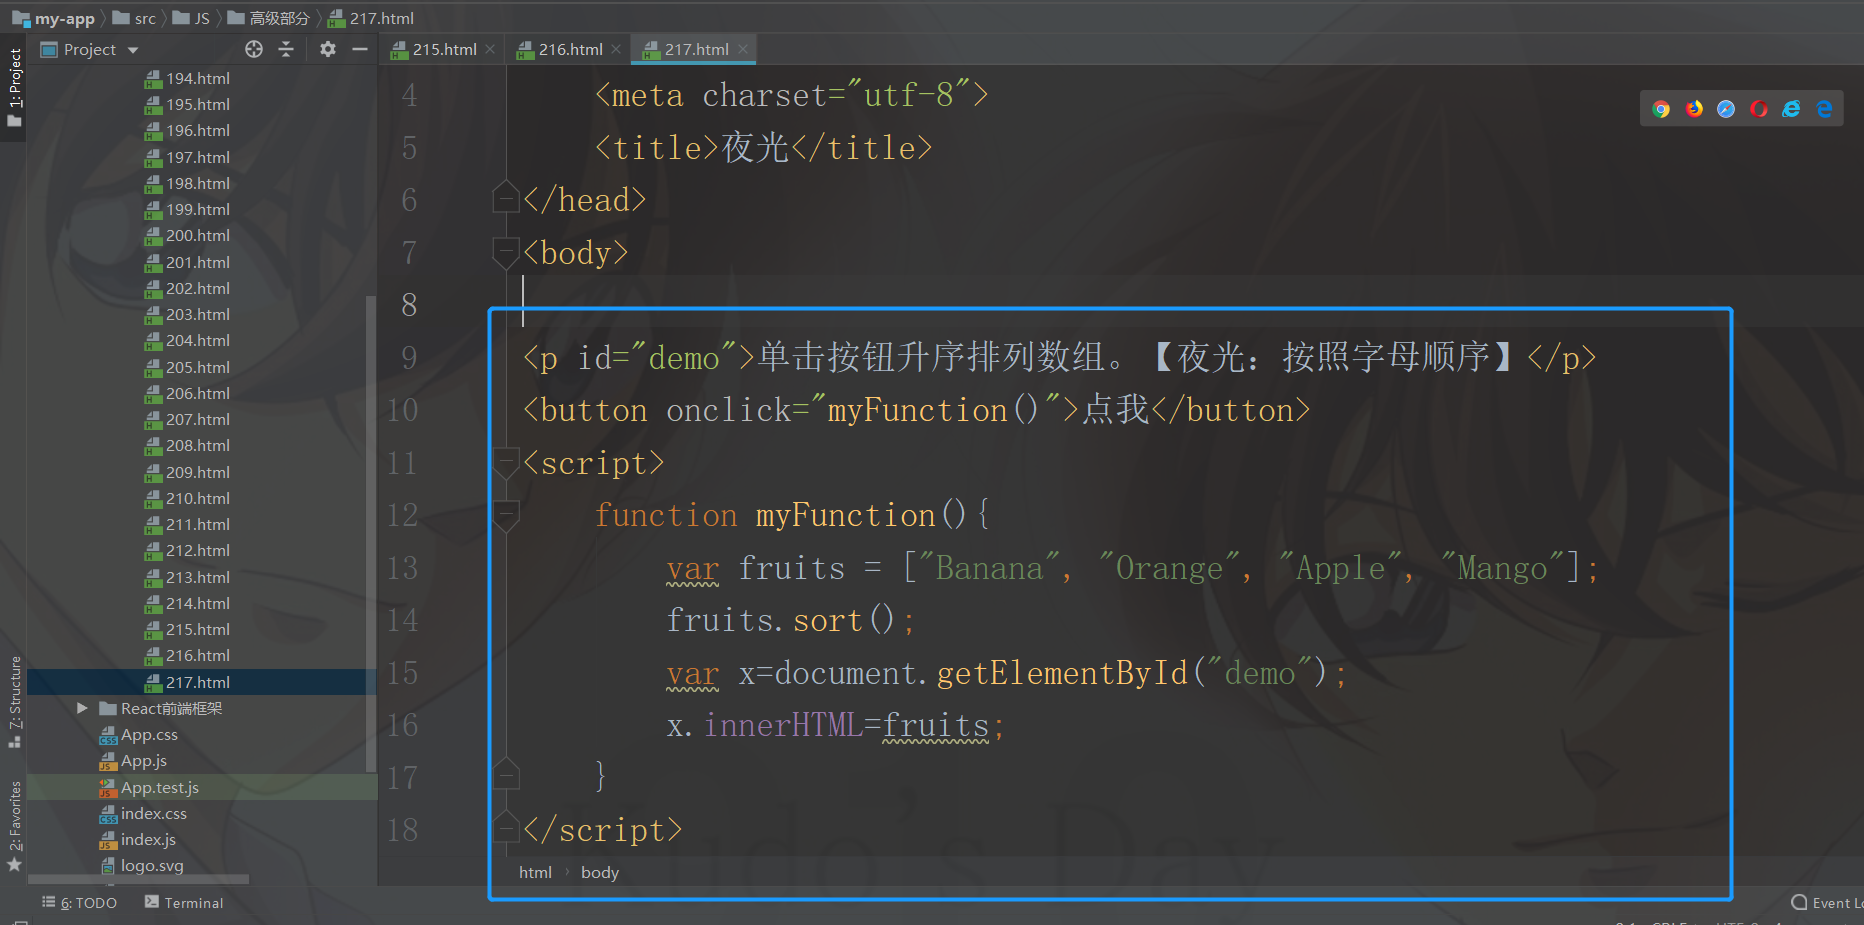The width and height of the screenshot is (1864, 925).
Task: Select 200.html in project tree
Action: click(x=188, y=235)
